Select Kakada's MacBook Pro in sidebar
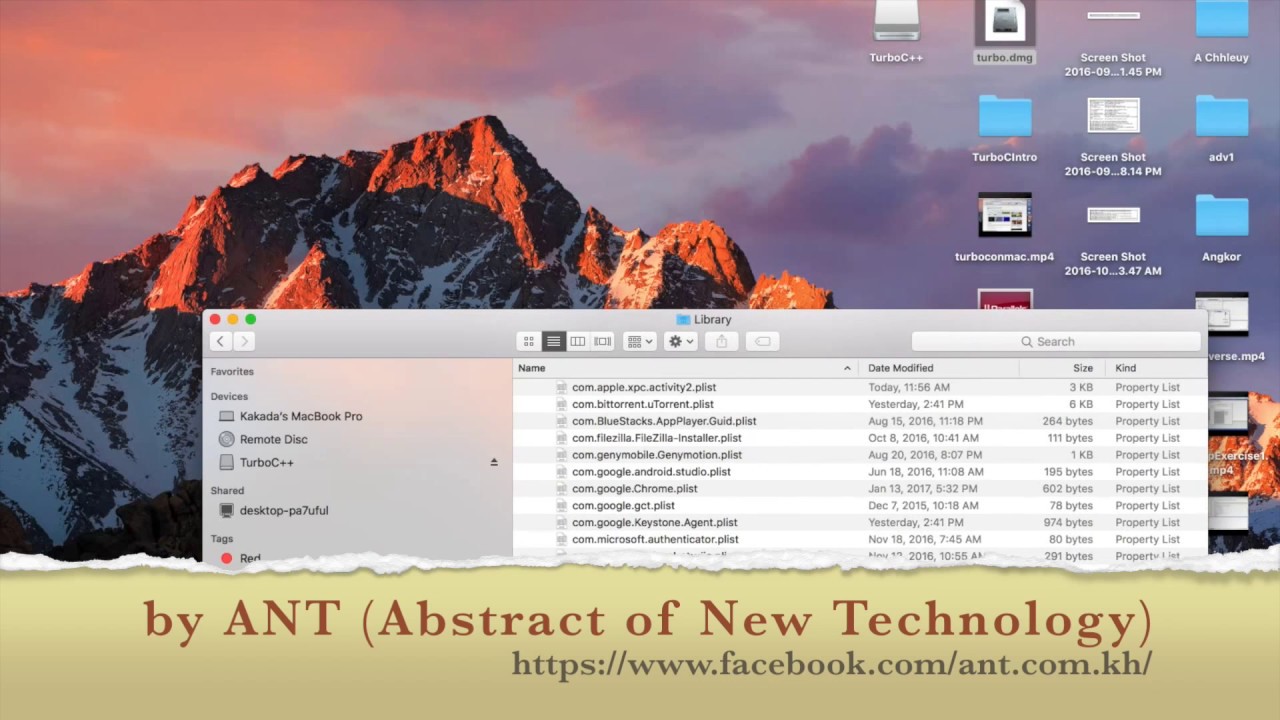Screen dimensions: 1280x720 coord(301,416)
